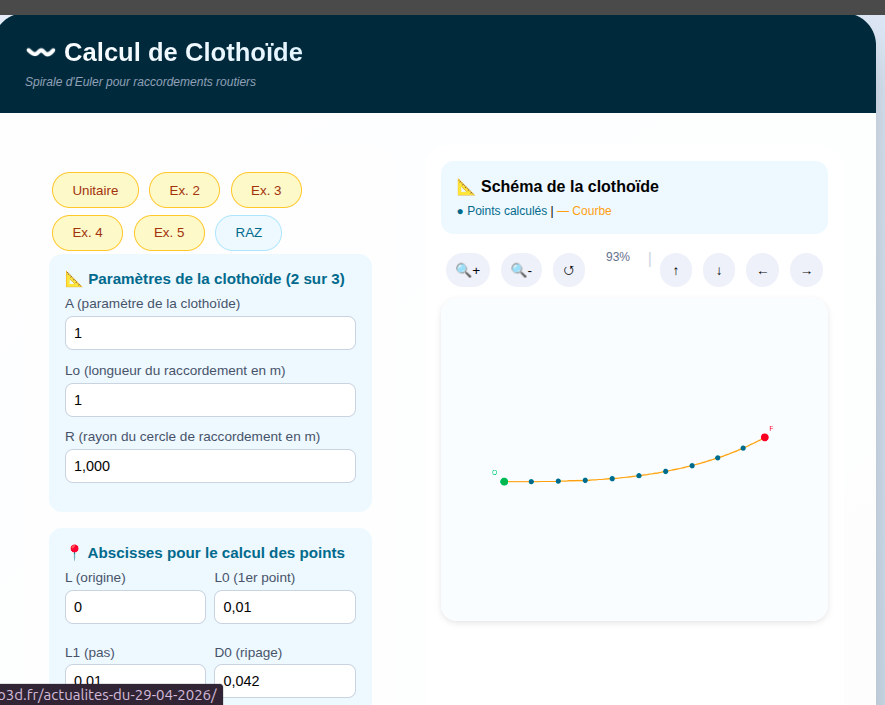Edit the A clothoid parameter field
This screenshot has height=705, width=885.
point(210,333)
